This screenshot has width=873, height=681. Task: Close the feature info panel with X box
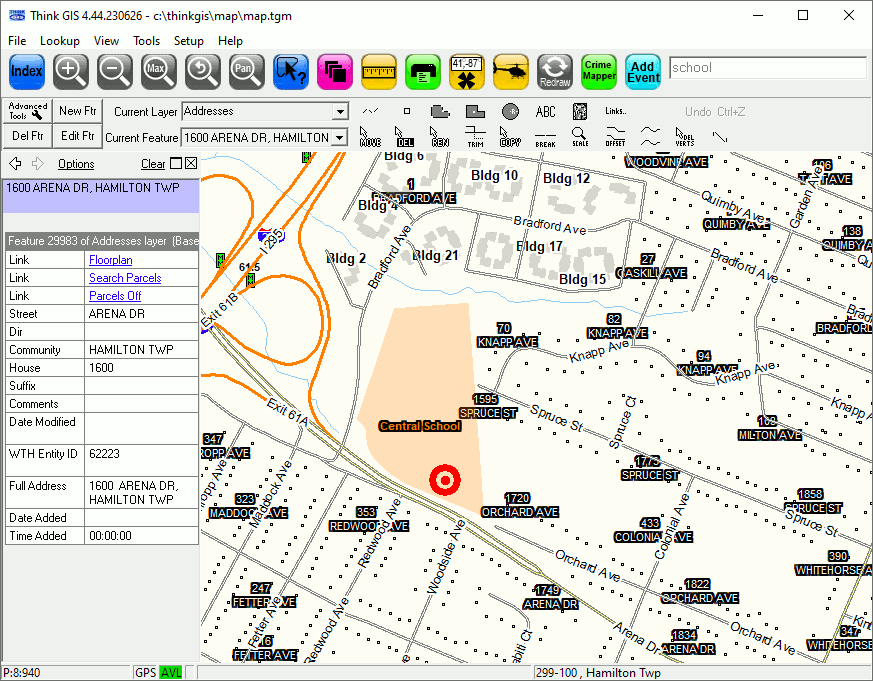coord(191,164)
